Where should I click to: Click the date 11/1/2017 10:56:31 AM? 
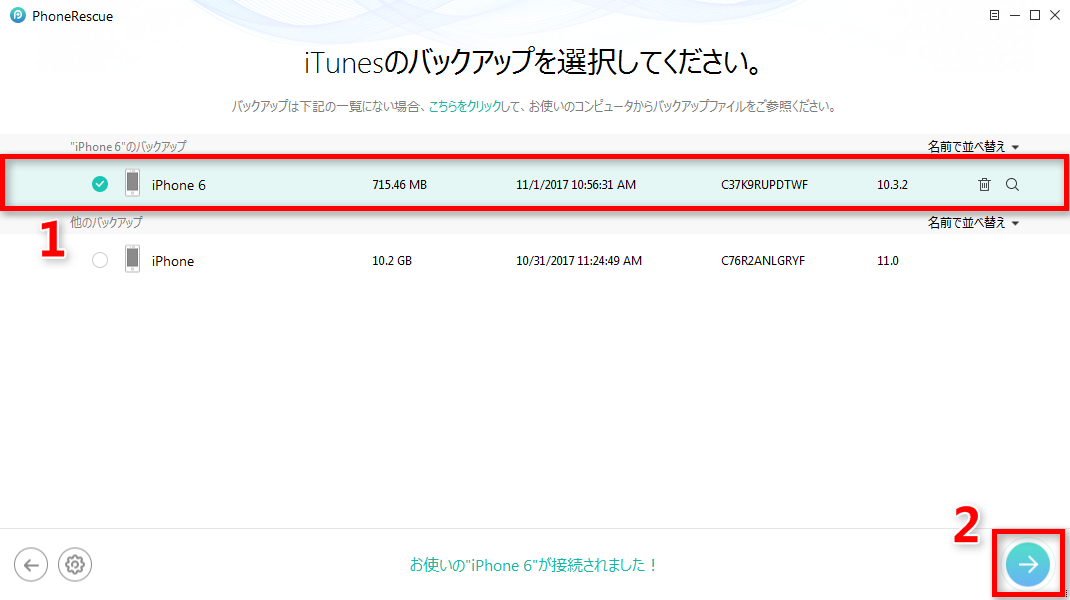coord(576,184)
